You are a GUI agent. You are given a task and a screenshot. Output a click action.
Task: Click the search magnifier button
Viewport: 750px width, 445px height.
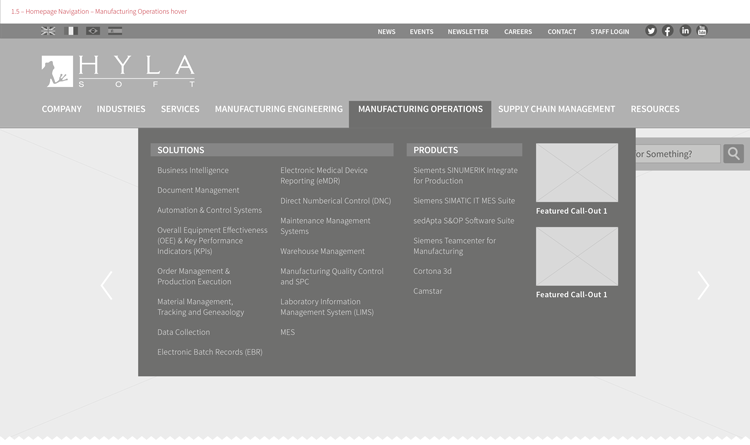[733, 154]
